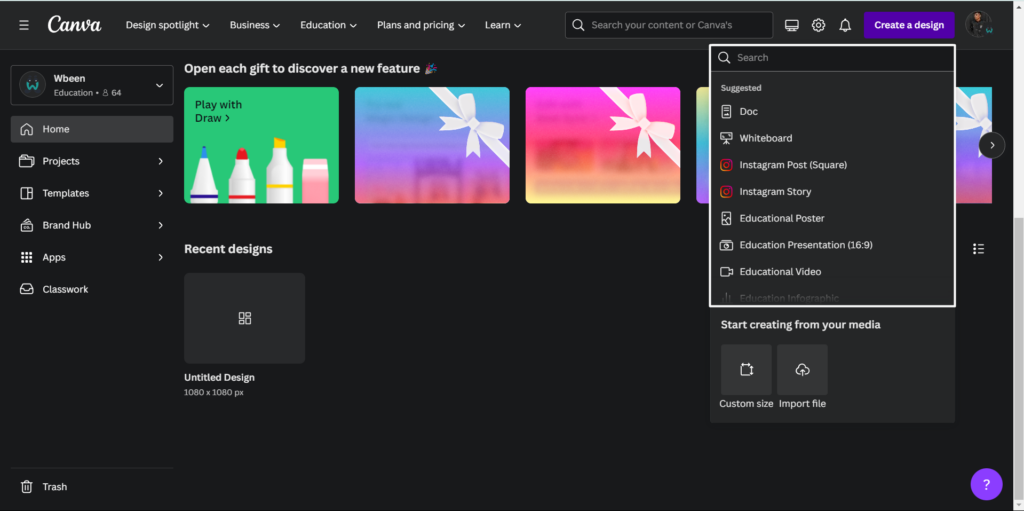
Task: Click the Canva logo
Action: point(74,25)
